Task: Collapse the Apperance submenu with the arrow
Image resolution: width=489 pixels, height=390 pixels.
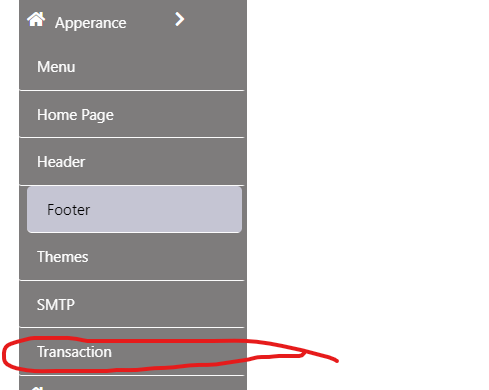Action: (180, 19)
